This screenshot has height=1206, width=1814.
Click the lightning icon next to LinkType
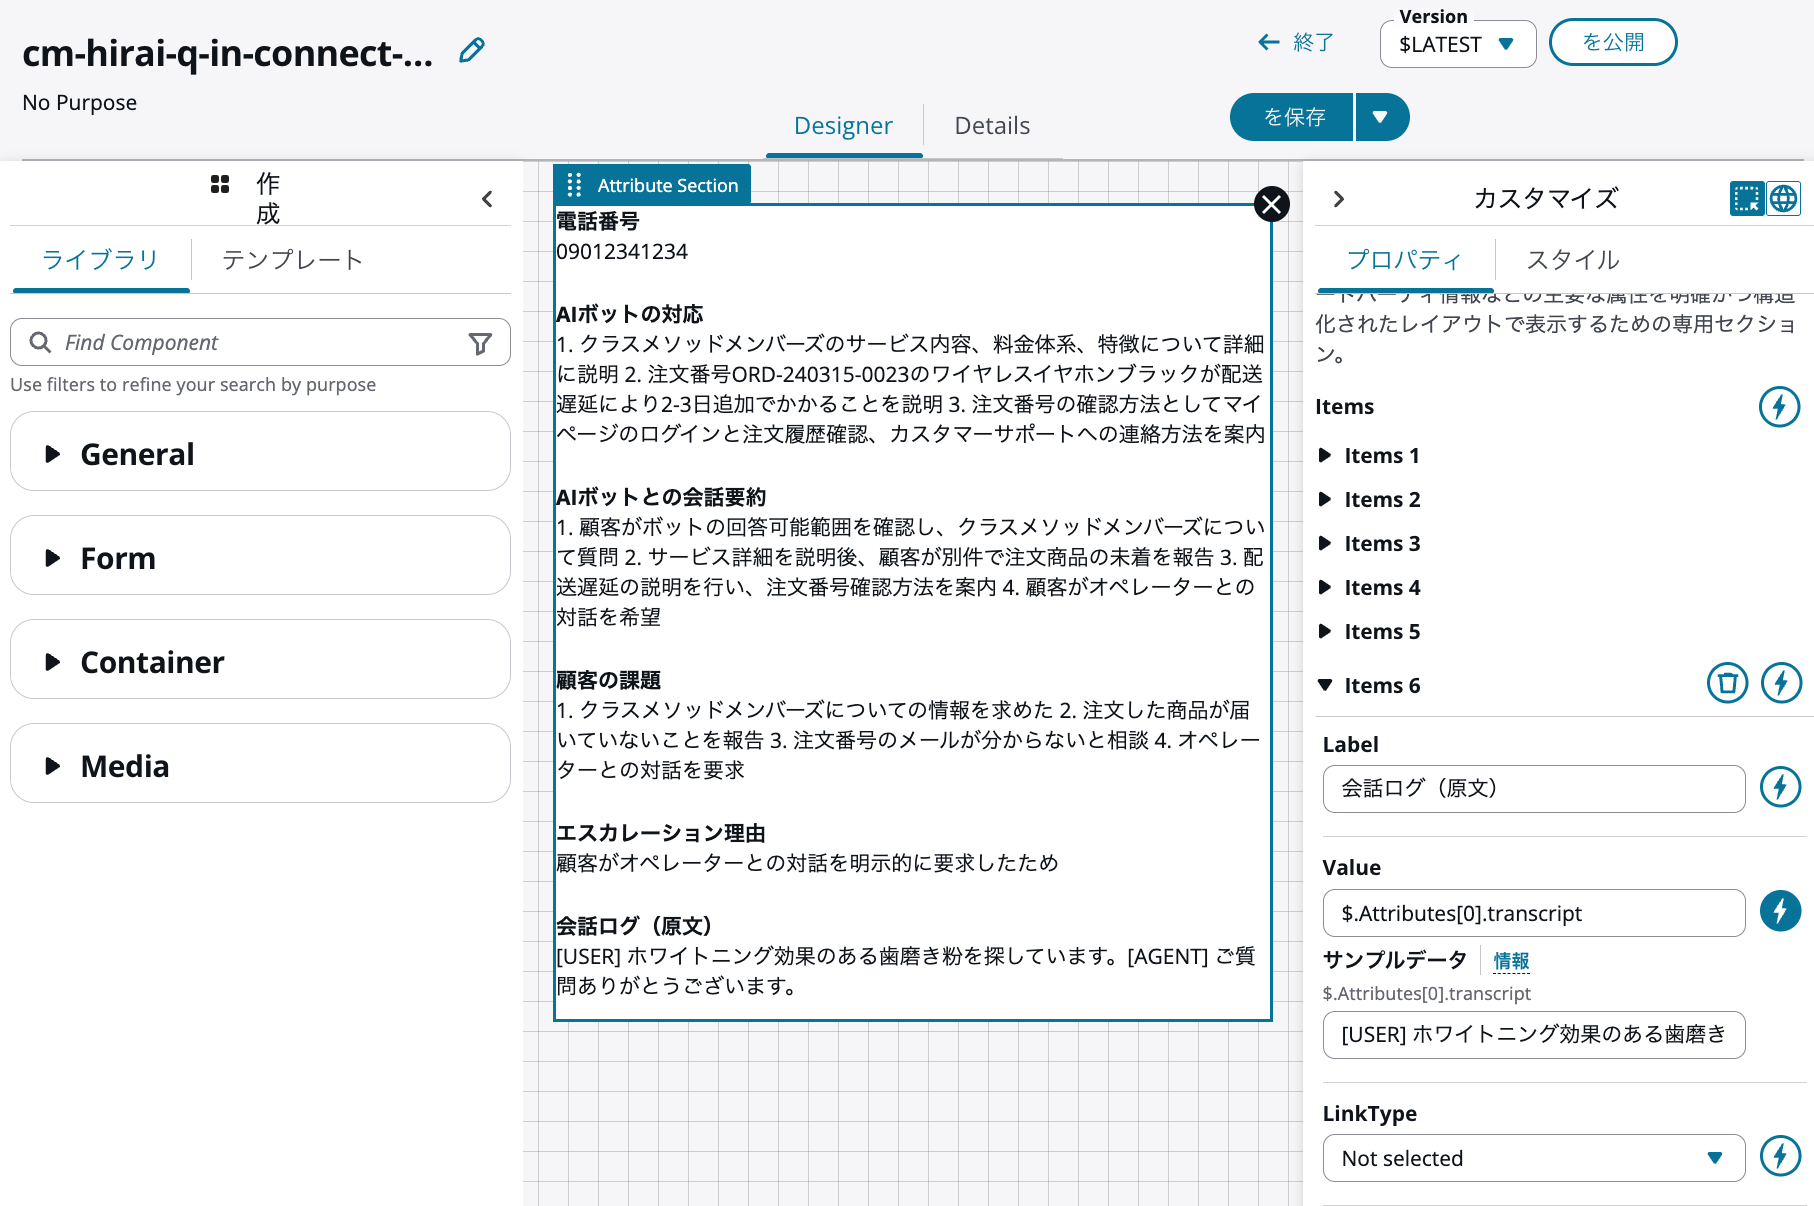pos(1780,1157)
